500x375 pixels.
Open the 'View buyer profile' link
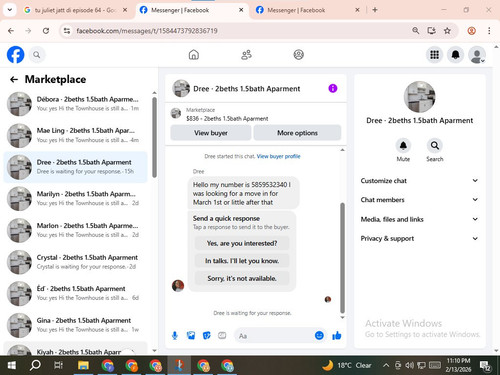(x=279, y=156)
